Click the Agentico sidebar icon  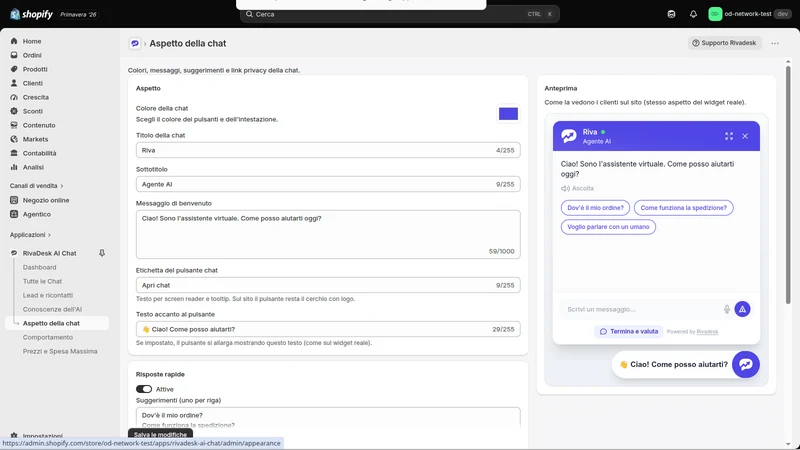[14, 214]
